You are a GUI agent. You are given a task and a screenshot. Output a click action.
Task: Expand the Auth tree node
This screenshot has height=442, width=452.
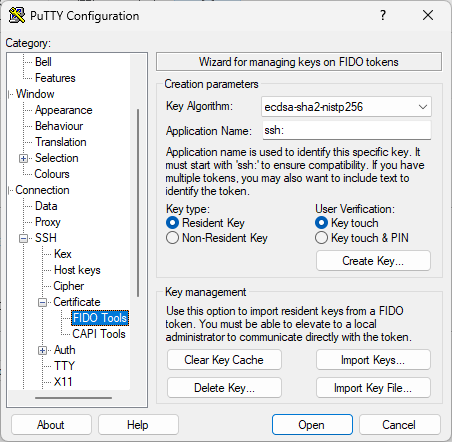42,350
